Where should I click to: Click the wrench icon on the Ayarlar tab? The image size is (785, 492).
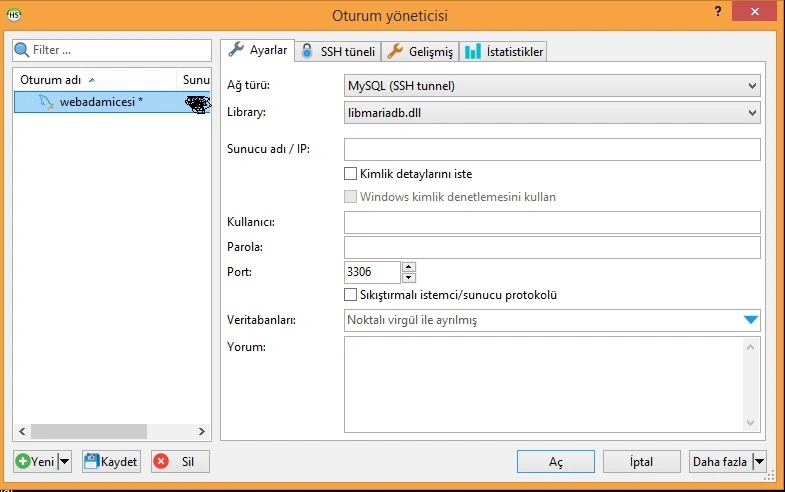click(x=236, y=50)
